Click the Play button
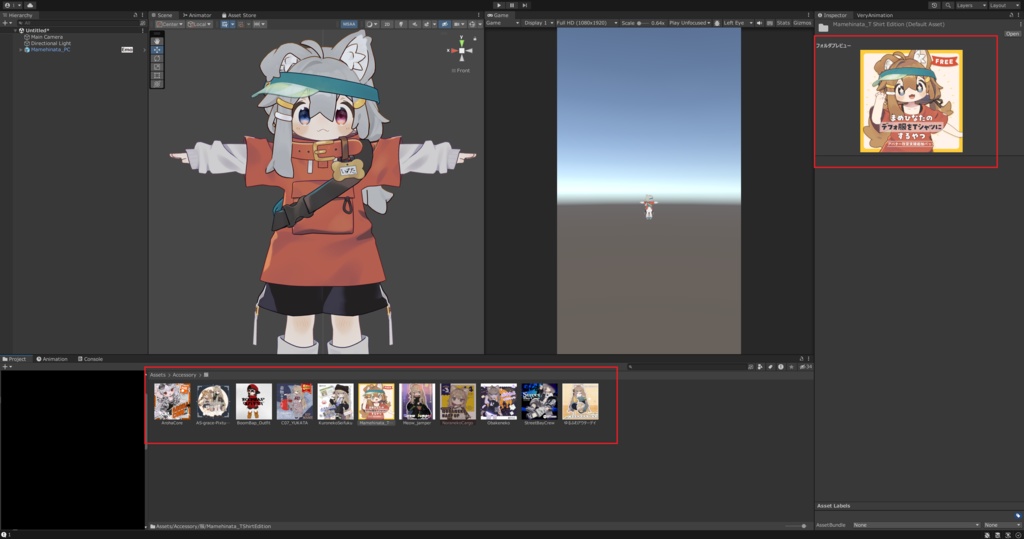Image resolution: width=1024 pixels, height=539 pixels. 499,5
